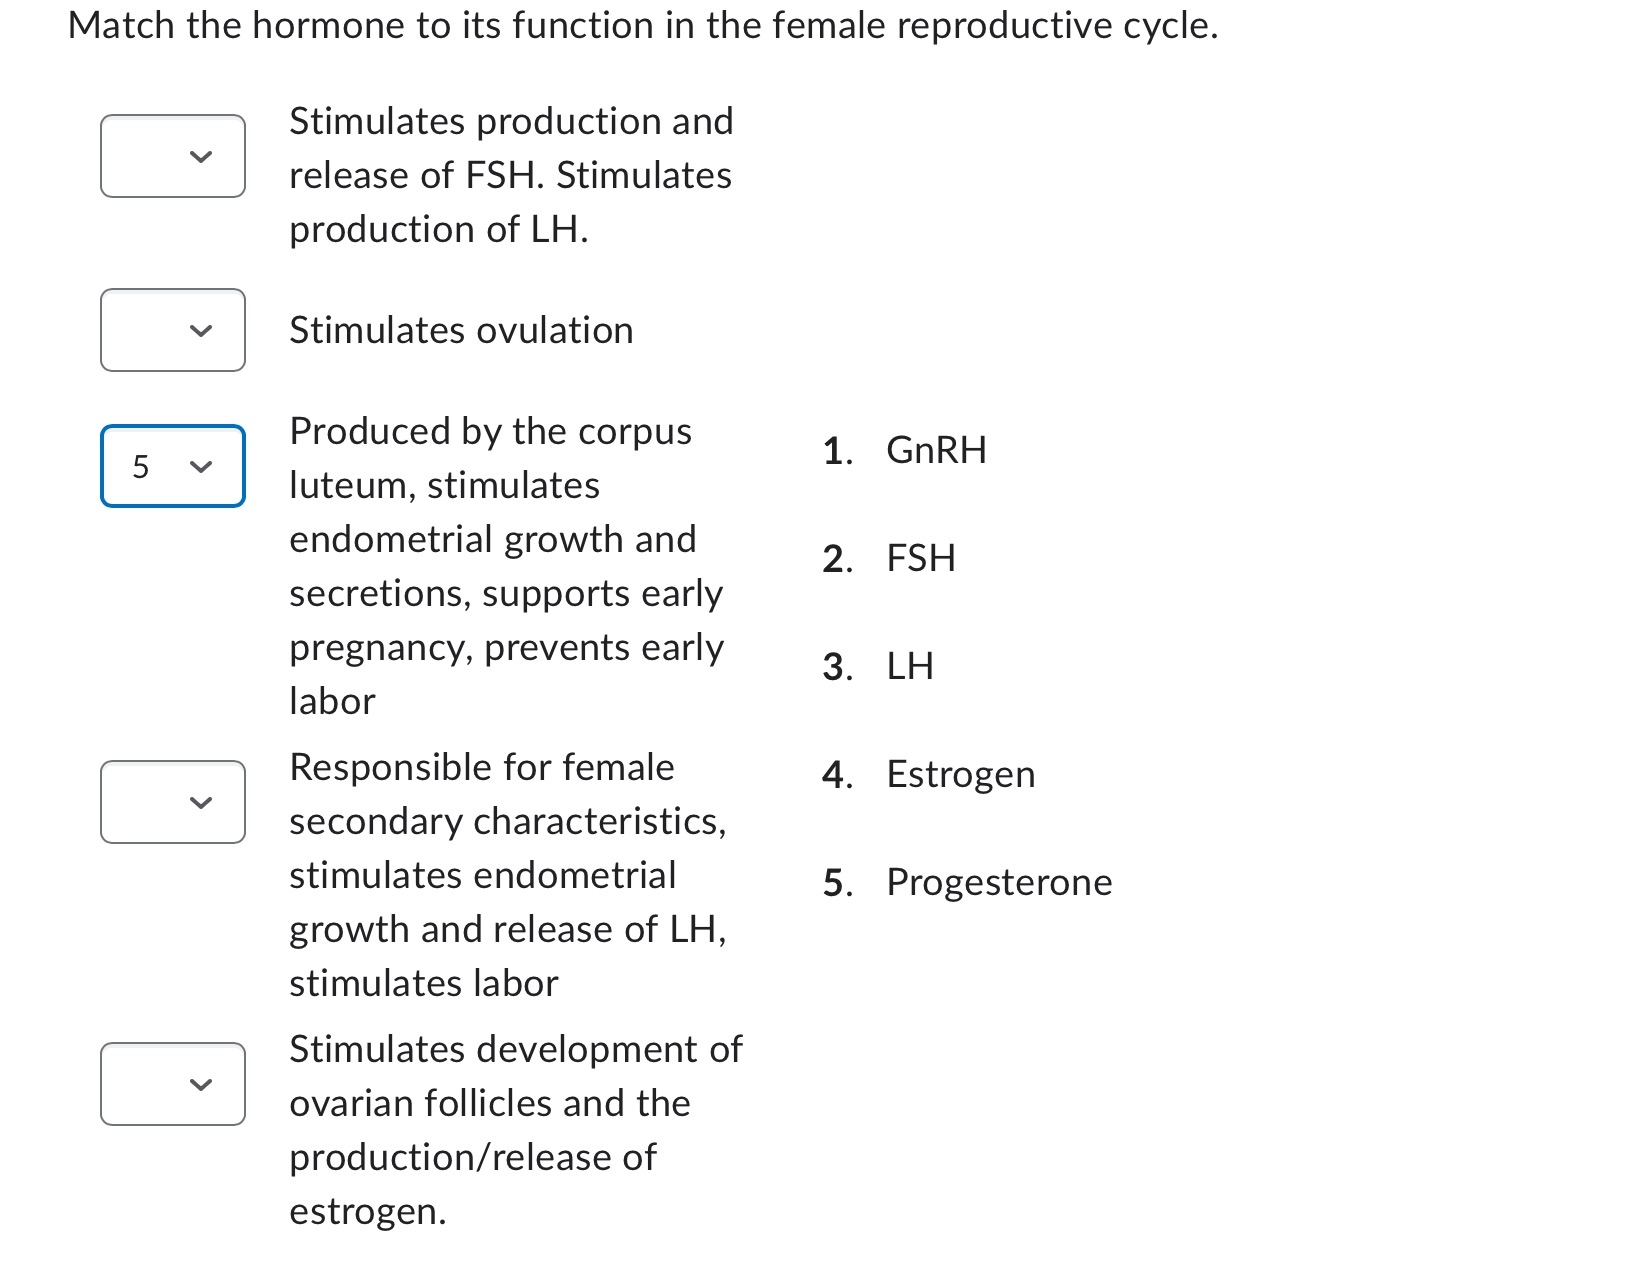The height and width of the screenshot is (1273, 1640).
Task: Click the number 5 shown in the selected dropdown
Action: pos(140,465)
